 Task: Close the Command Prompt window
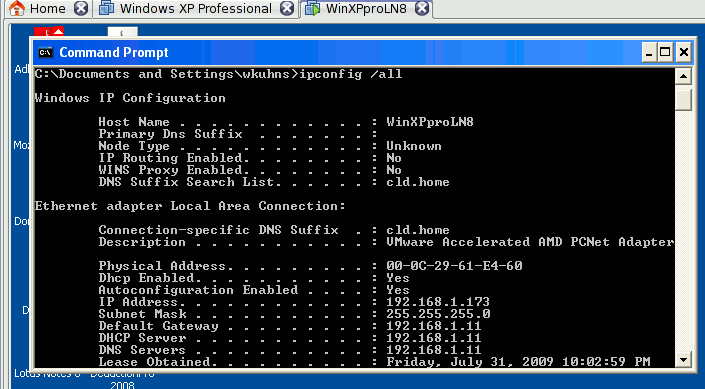point(683,53)
